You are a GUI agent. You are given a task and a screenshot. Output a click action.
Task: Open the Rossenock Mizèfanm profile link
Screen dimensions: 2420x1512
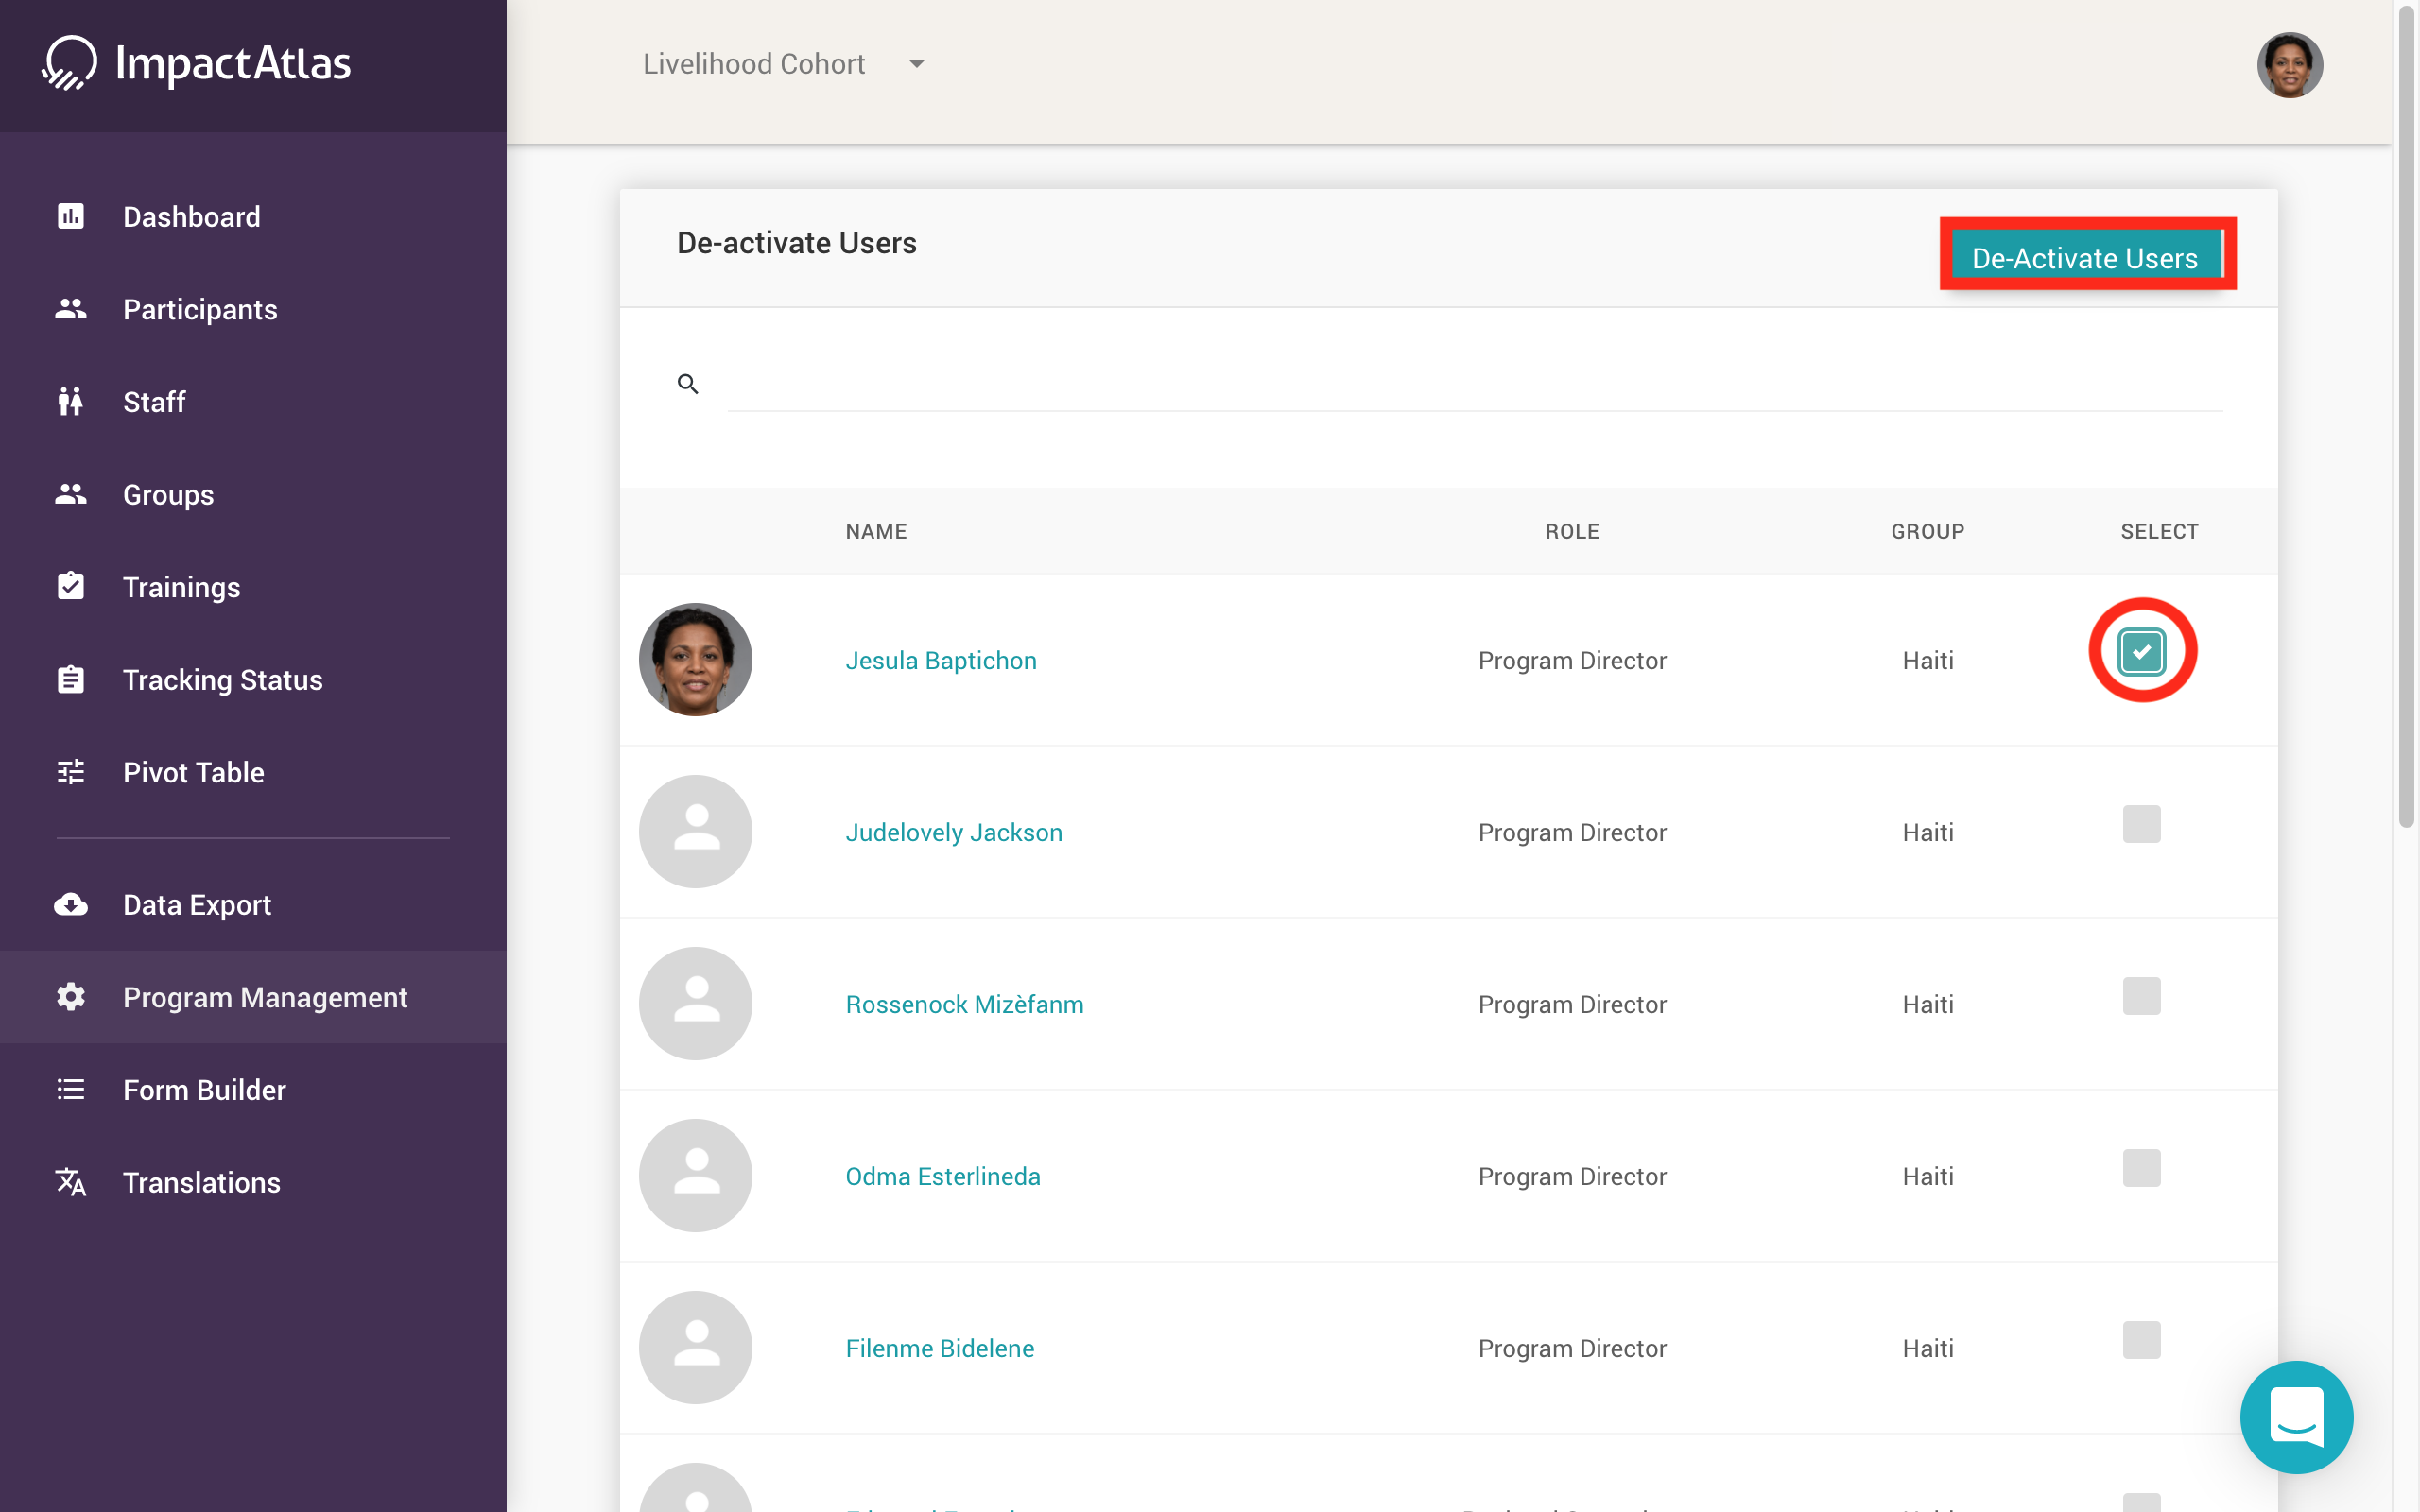click(964, 1004)
